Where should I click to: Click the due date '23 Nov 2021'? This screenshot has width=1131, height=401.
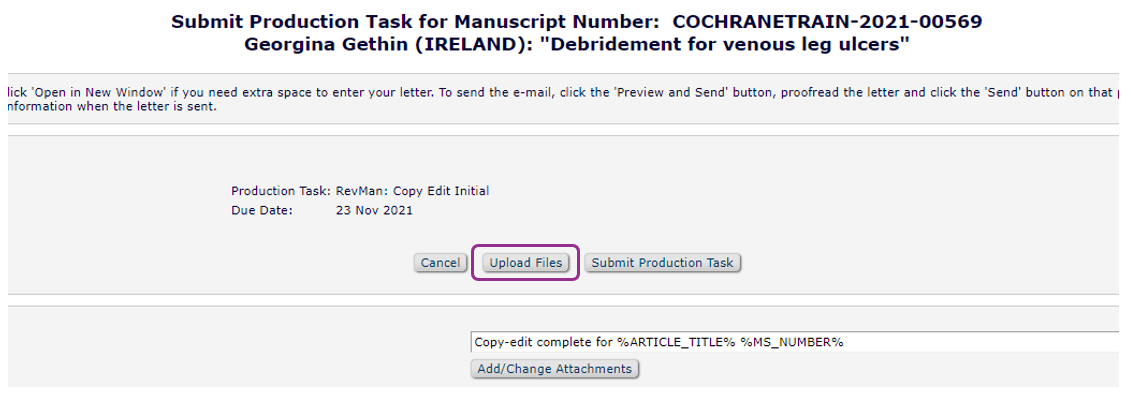(374, 210)
